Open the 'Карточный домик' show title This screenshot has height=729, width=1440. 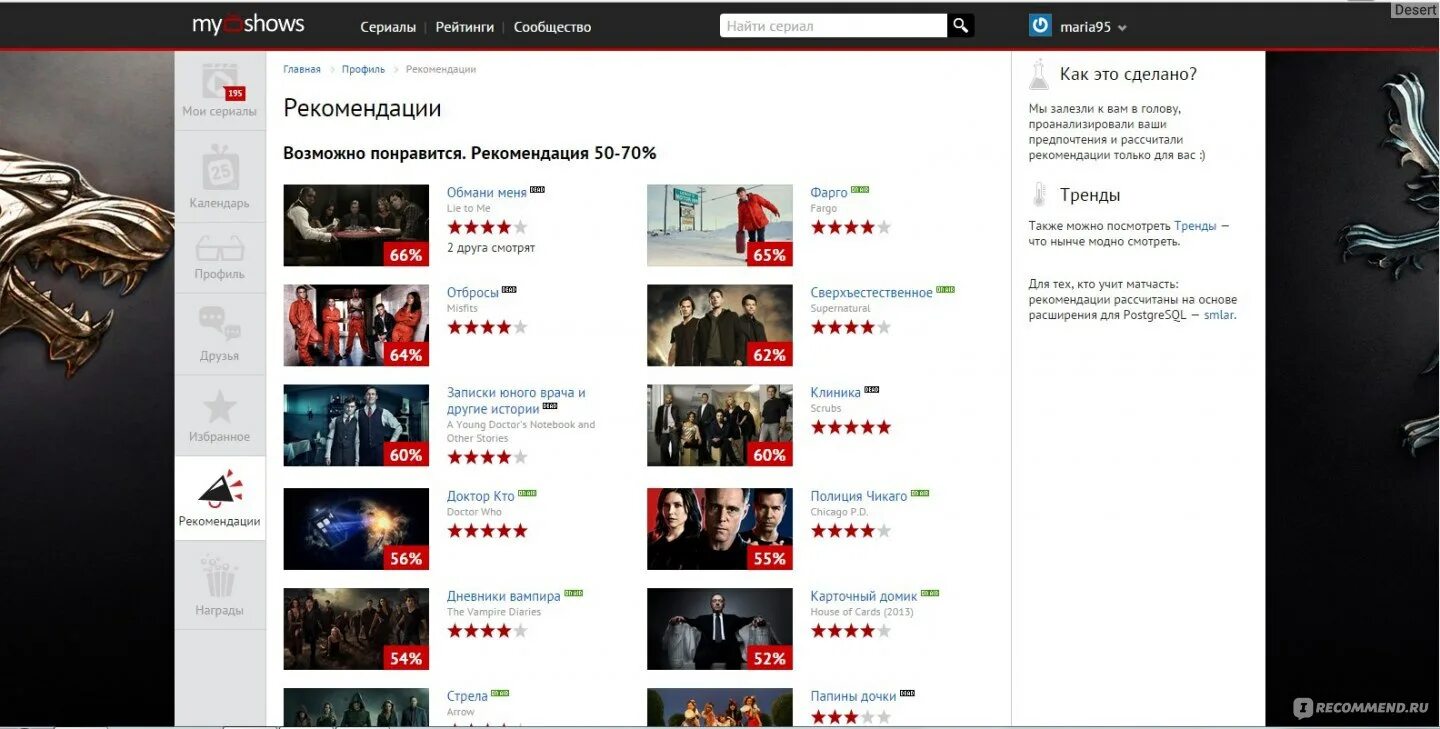coord(864,596)
